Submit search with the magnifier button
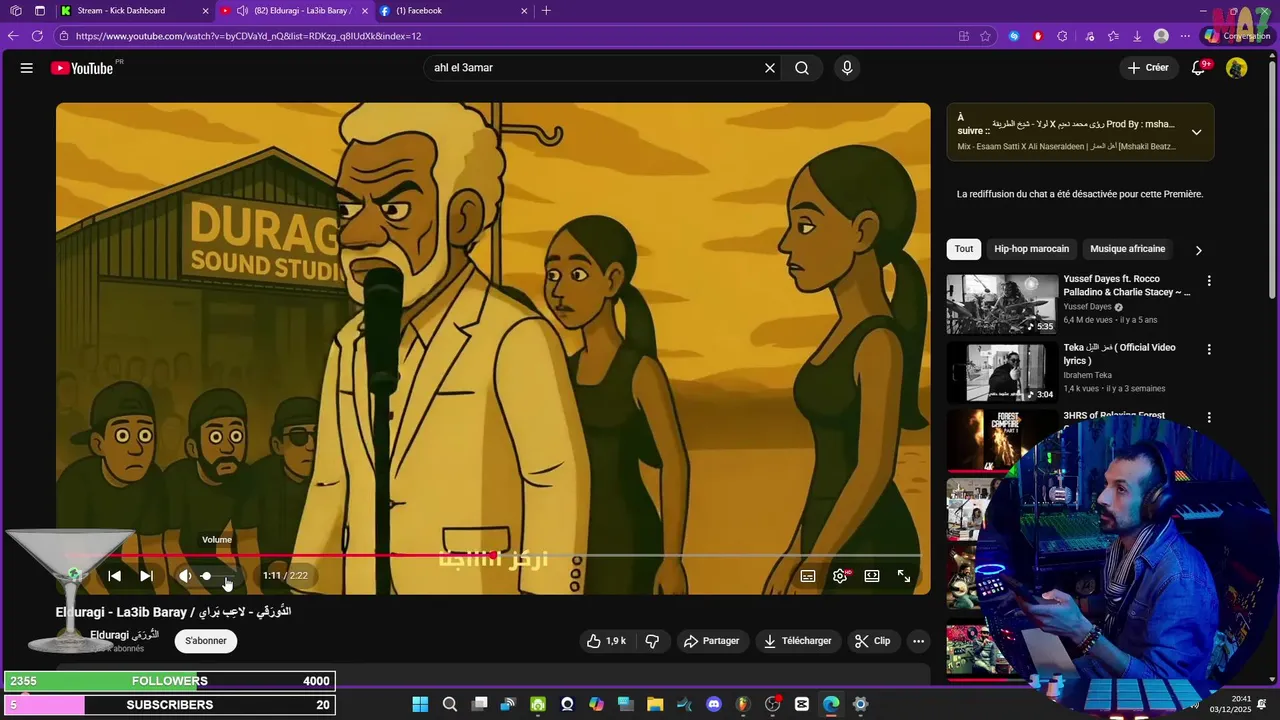Viewport: 1280px width, 720px height. click(x=802, y=68)
